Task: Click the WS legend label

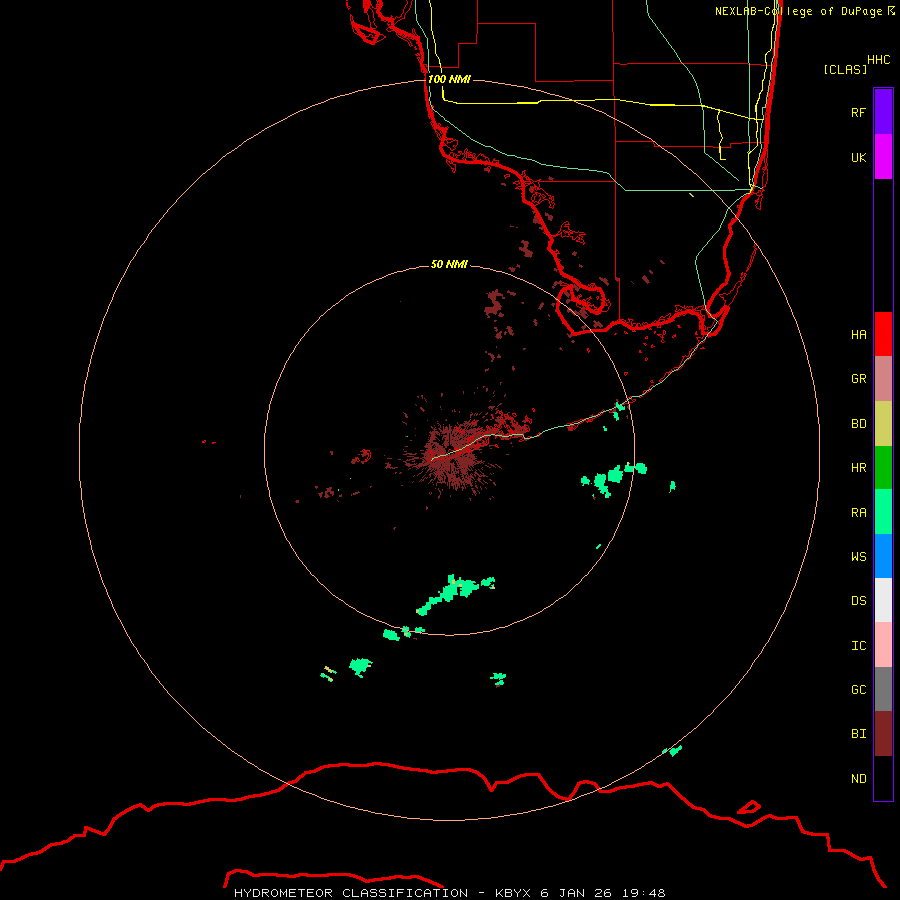Action: click(858, 556)
